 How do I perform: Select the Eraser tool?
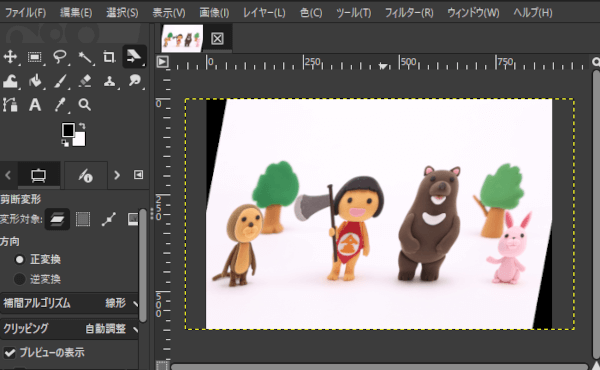85,81
